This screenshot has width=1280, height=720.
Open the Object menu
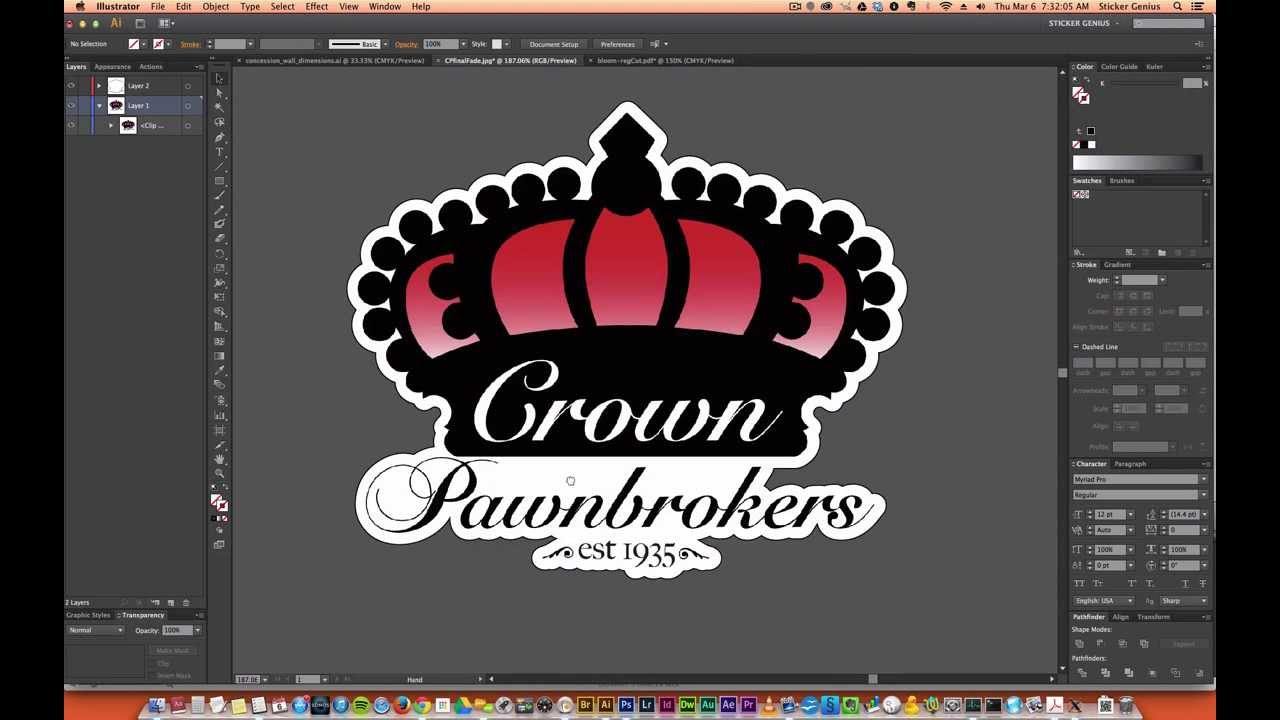(216, 7)
